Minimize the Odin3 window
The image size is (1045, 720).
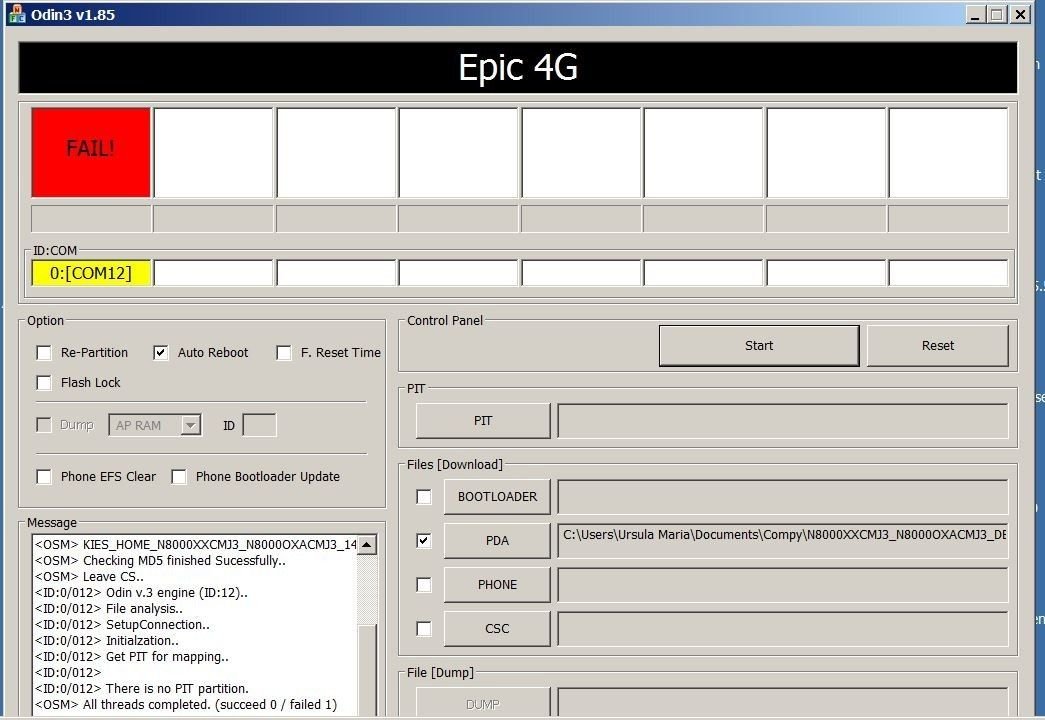tap(976, 14)
